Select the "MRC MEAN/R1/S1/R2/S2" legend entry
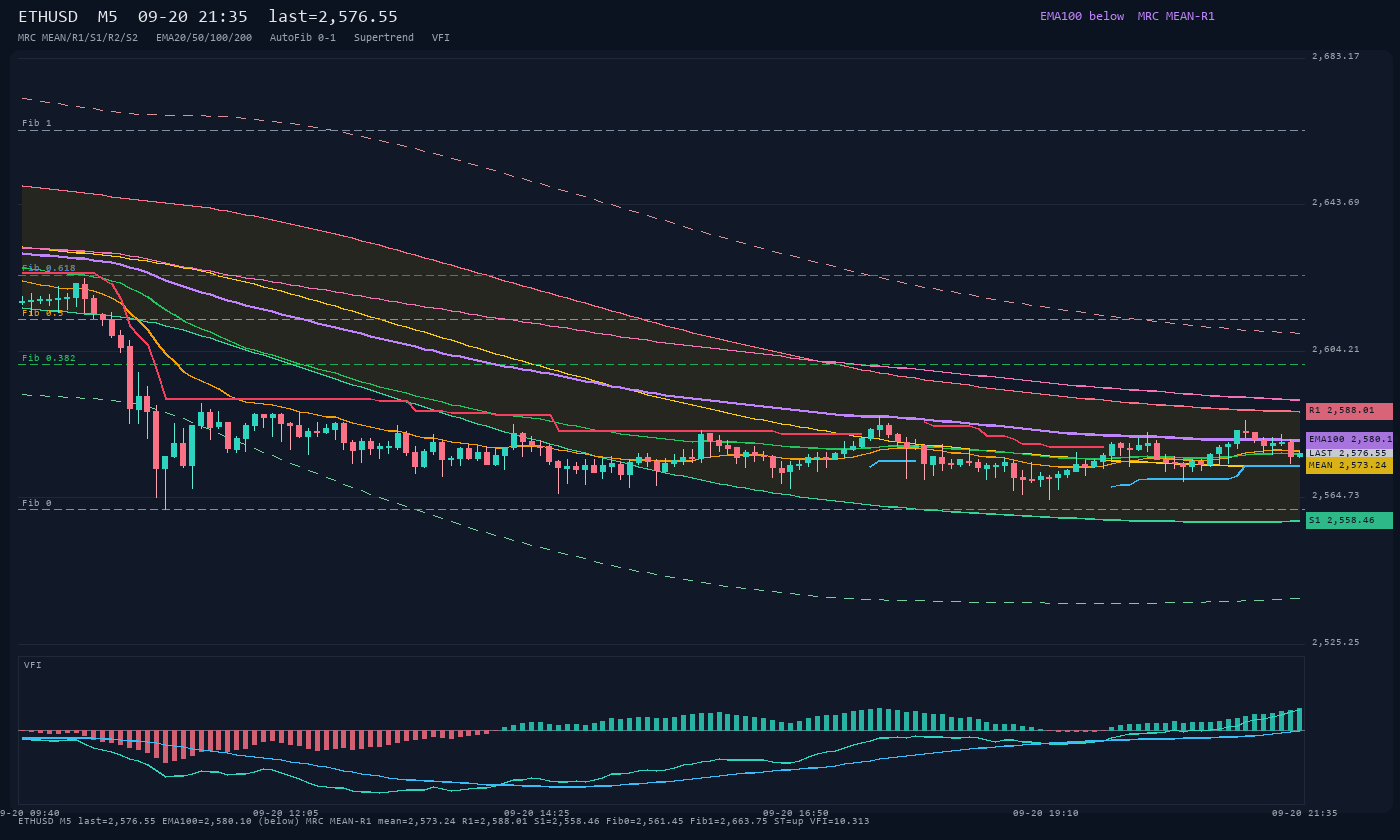Viewport: 1400px width, 840px height. coord(78,37)
